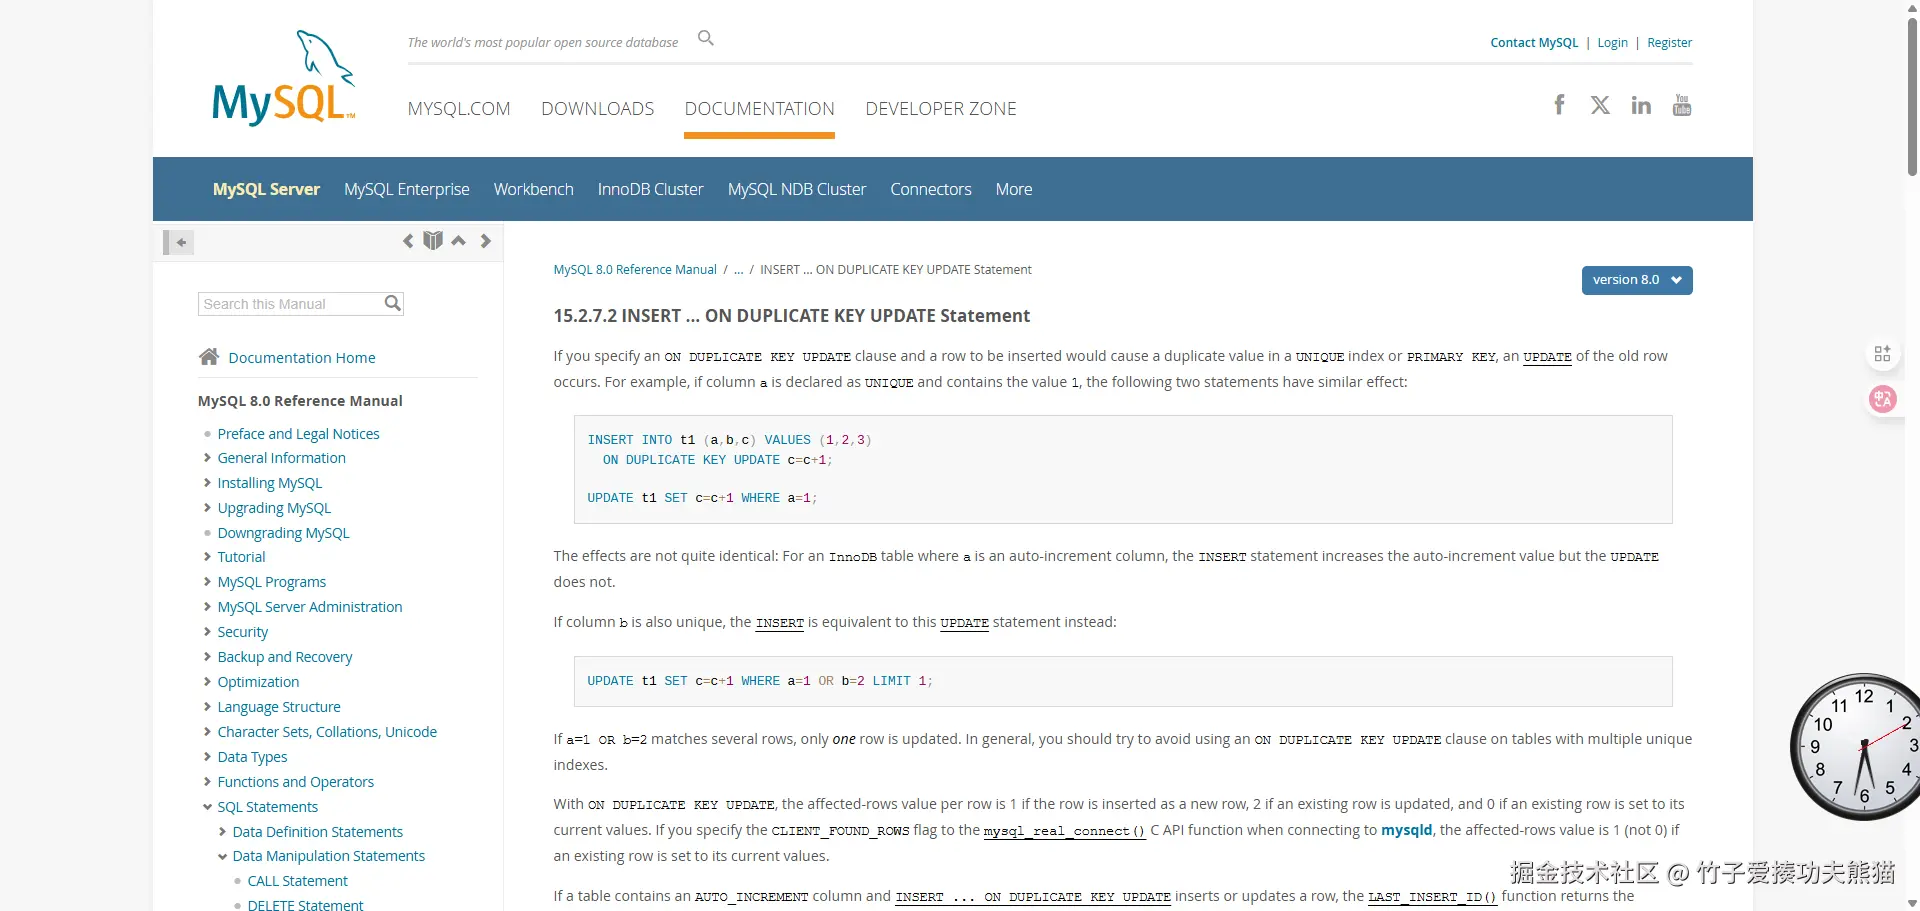Screen dimensions: 1920x911
Task: Open the MYSQL.COM top menu
Action: click(459, 109)
